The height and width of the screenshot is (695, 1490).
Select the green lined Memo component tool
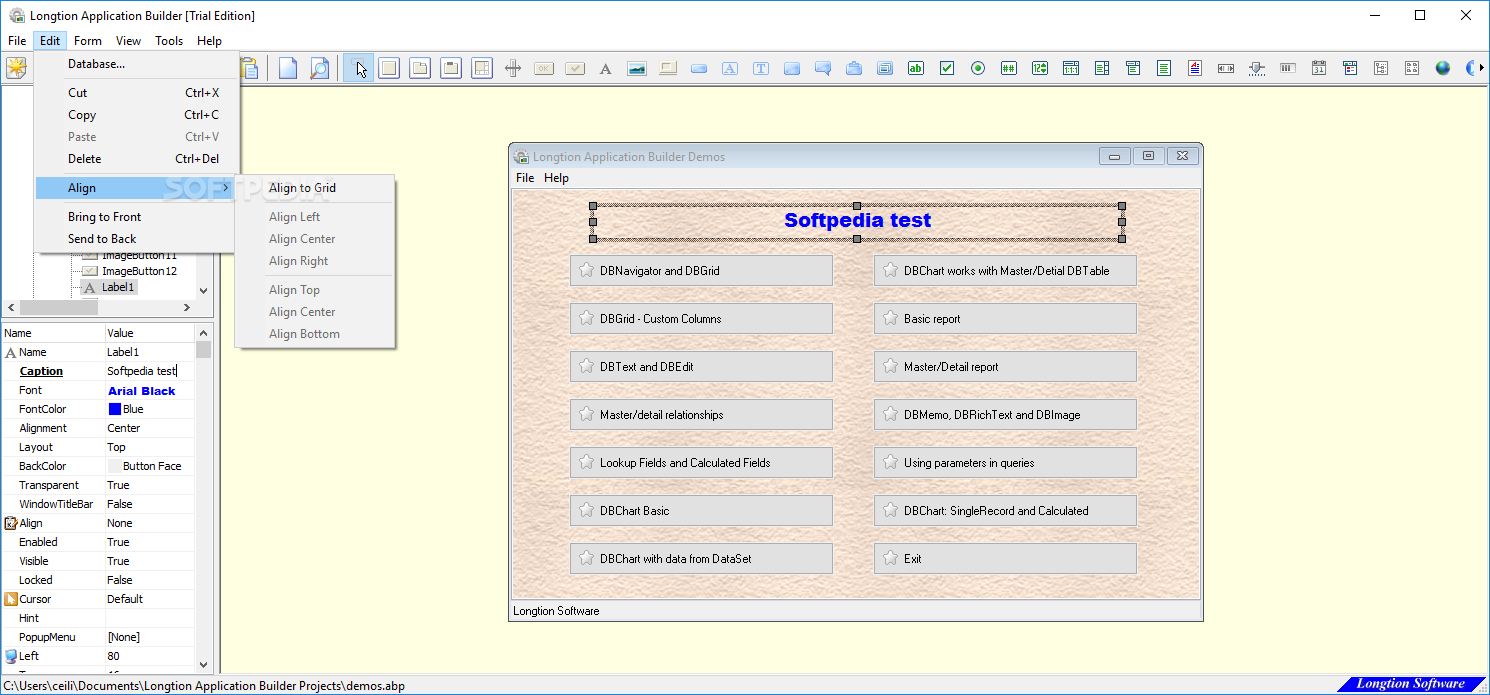click(x=1164, y=68)
